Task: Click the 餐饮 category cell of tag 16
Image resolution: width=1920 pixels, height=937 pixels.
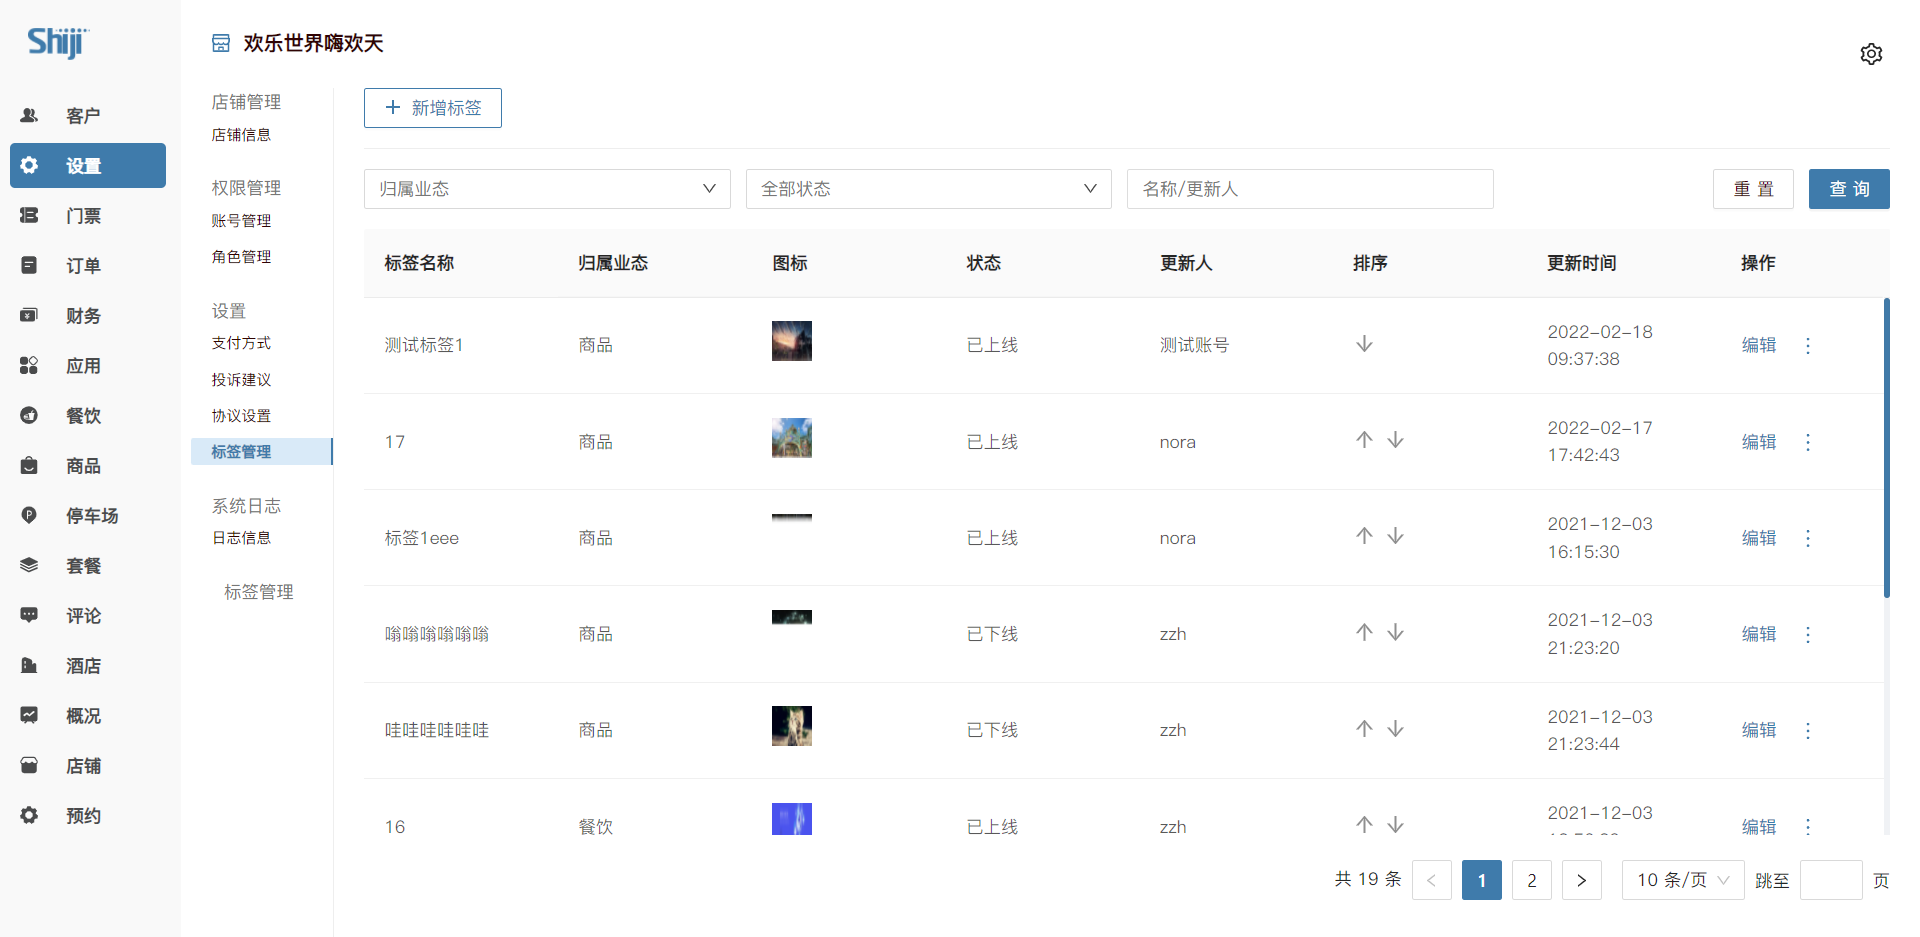Action: [x=596, y=827]
